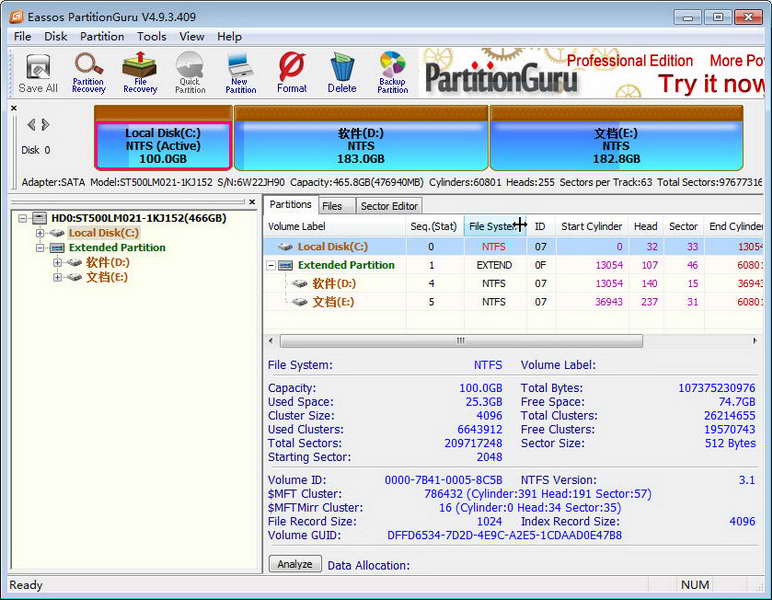Collapse the HD0:ST500LM021 disk tree node

22,218
